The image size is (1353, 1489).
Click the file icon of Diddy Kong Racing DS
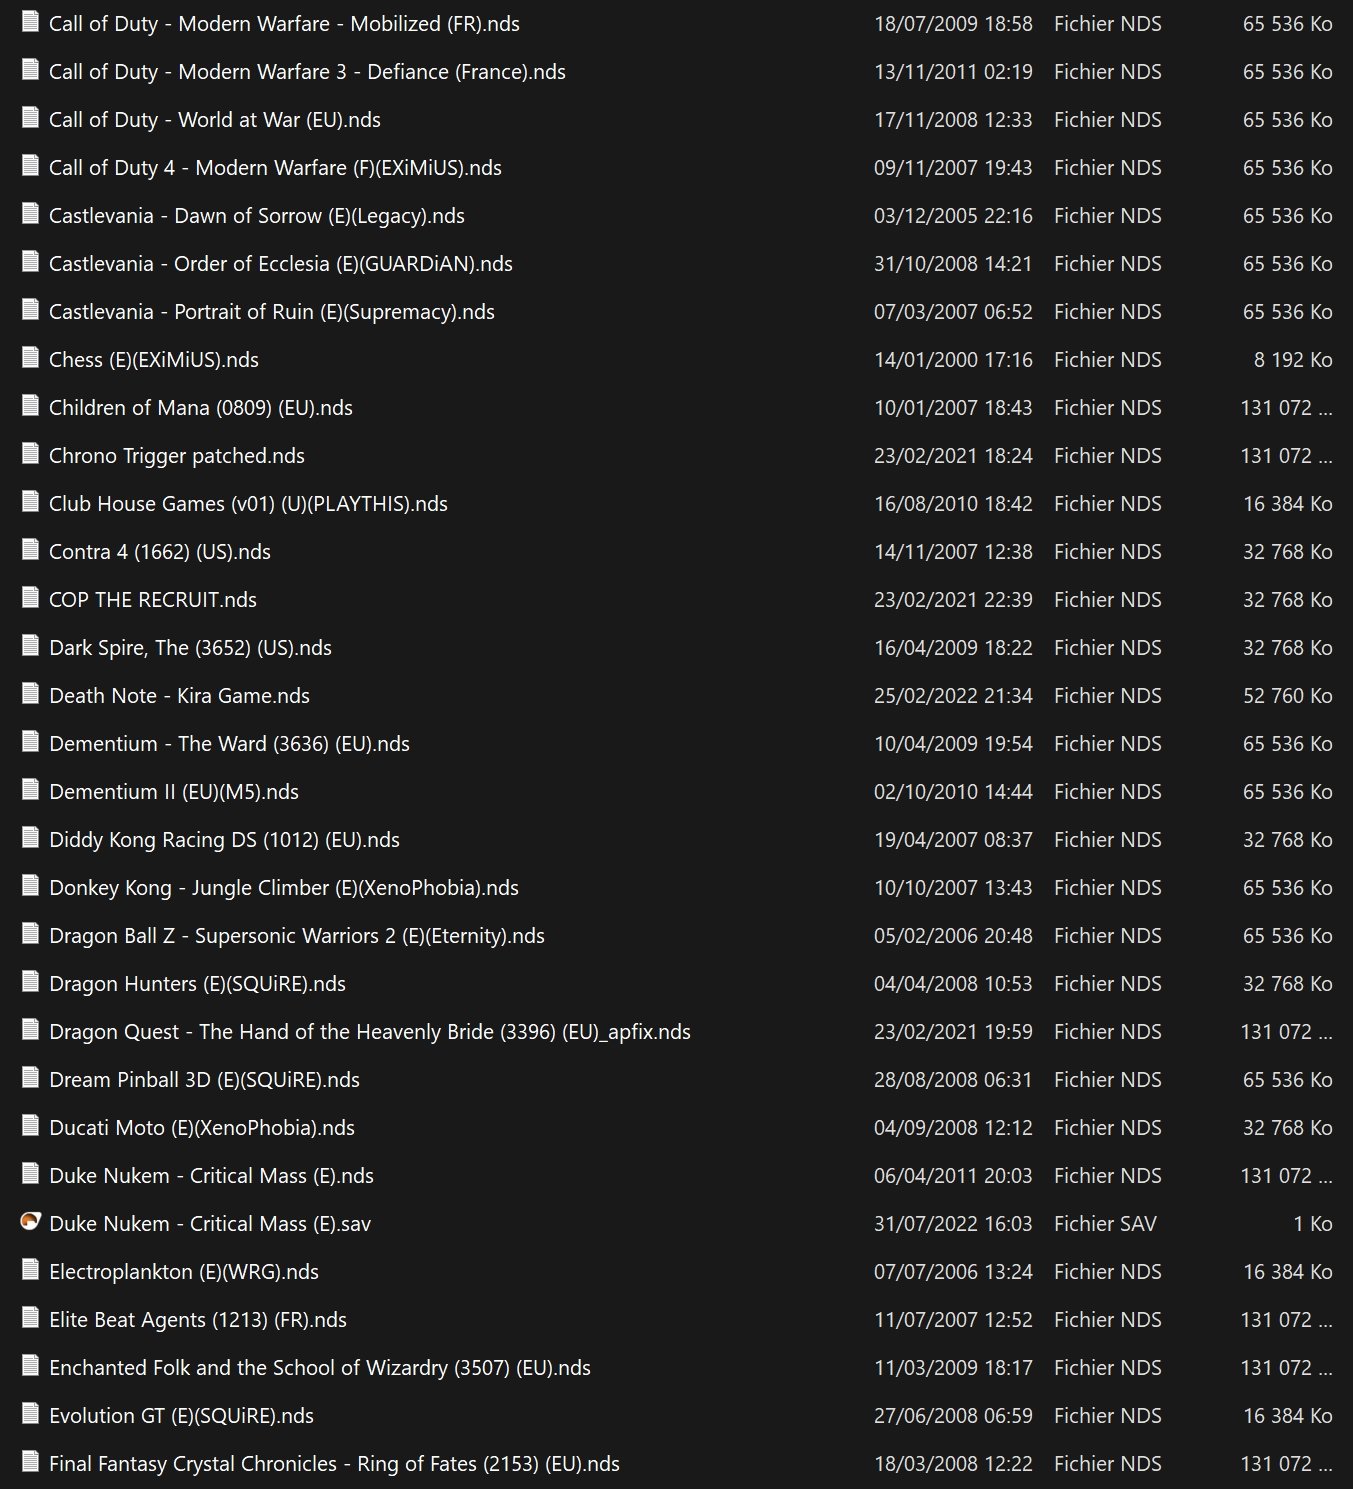[30, 838]
